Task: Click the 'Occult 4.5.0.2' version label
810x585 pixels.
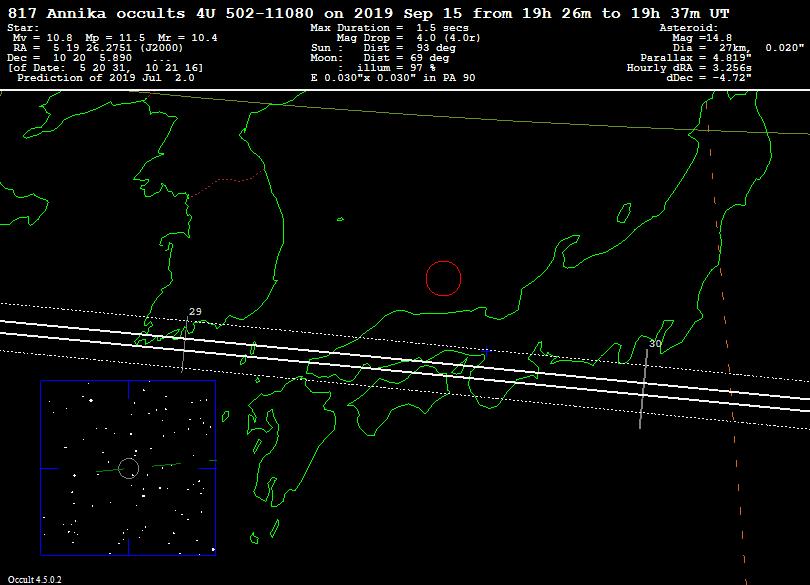Action: click(34, 579)
